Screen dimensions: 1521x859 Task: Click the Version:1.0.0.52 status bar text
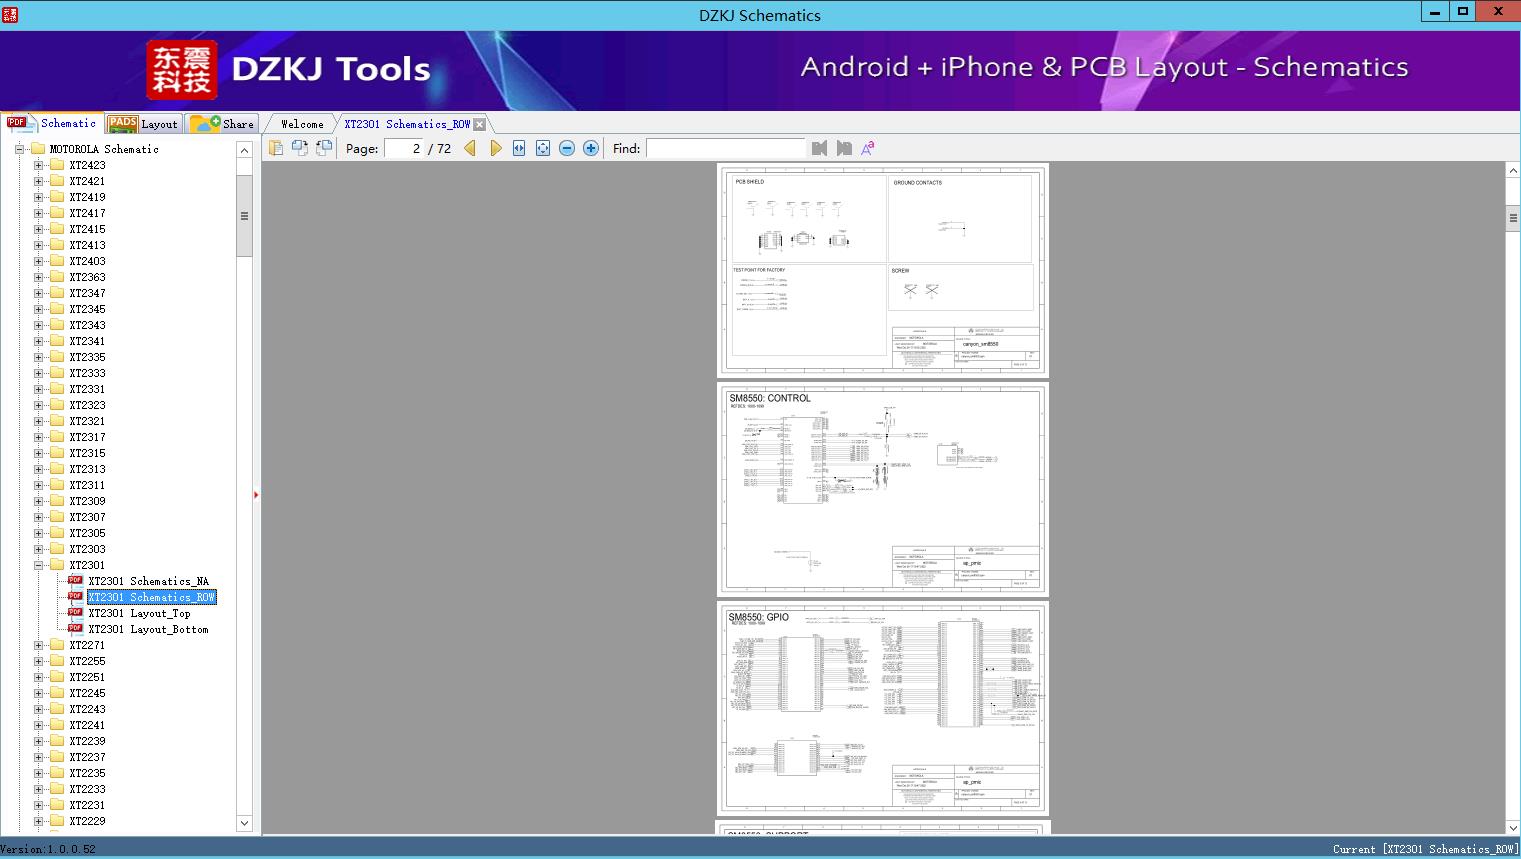pyautogui.click(x=48, y=849)
